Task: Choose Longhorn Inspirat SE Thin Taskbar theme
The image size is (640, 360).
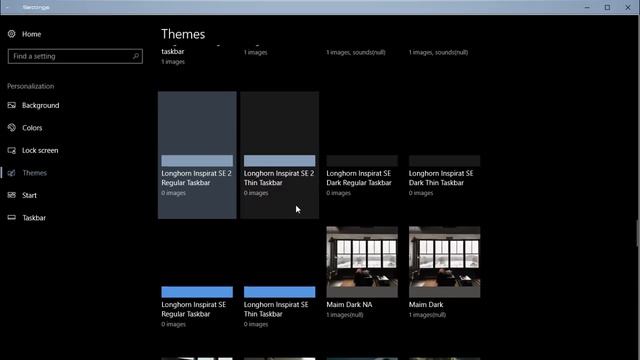Action: coord(280,286)
